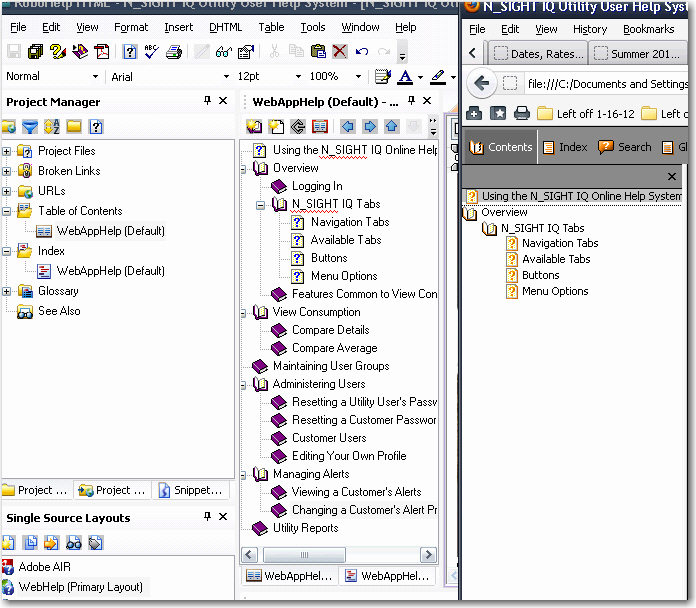Collapse N_SIGHT IQ Tabs book in TOC

(261, 205)
